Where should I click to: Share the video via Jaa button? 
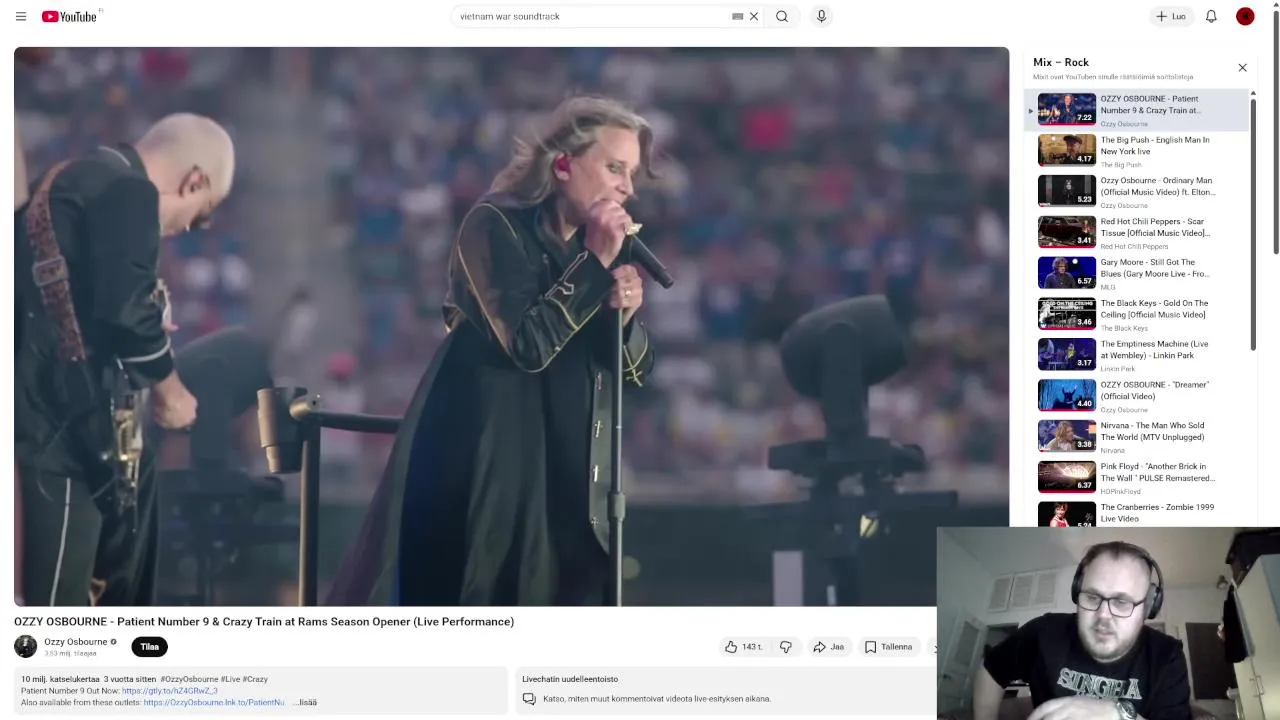pyautogui.click(x=829, y=647)
